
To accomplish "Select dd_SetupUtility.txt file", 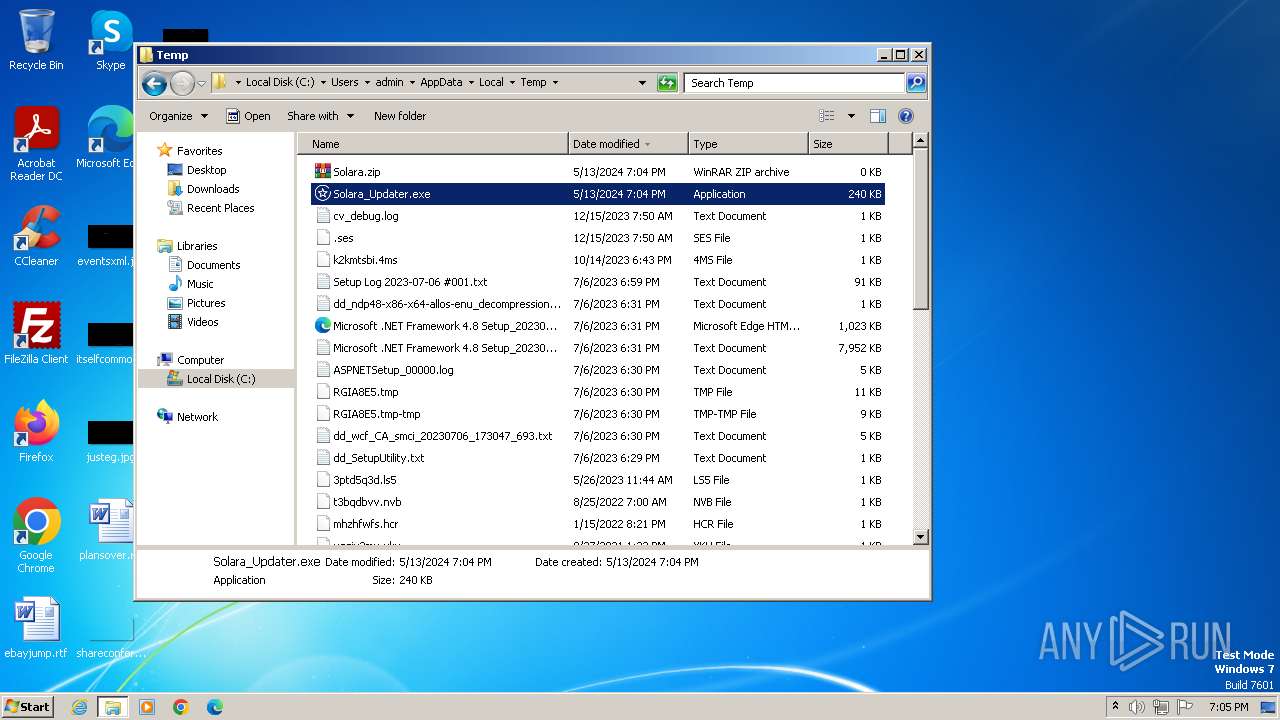I will click(x=378, y=458).
